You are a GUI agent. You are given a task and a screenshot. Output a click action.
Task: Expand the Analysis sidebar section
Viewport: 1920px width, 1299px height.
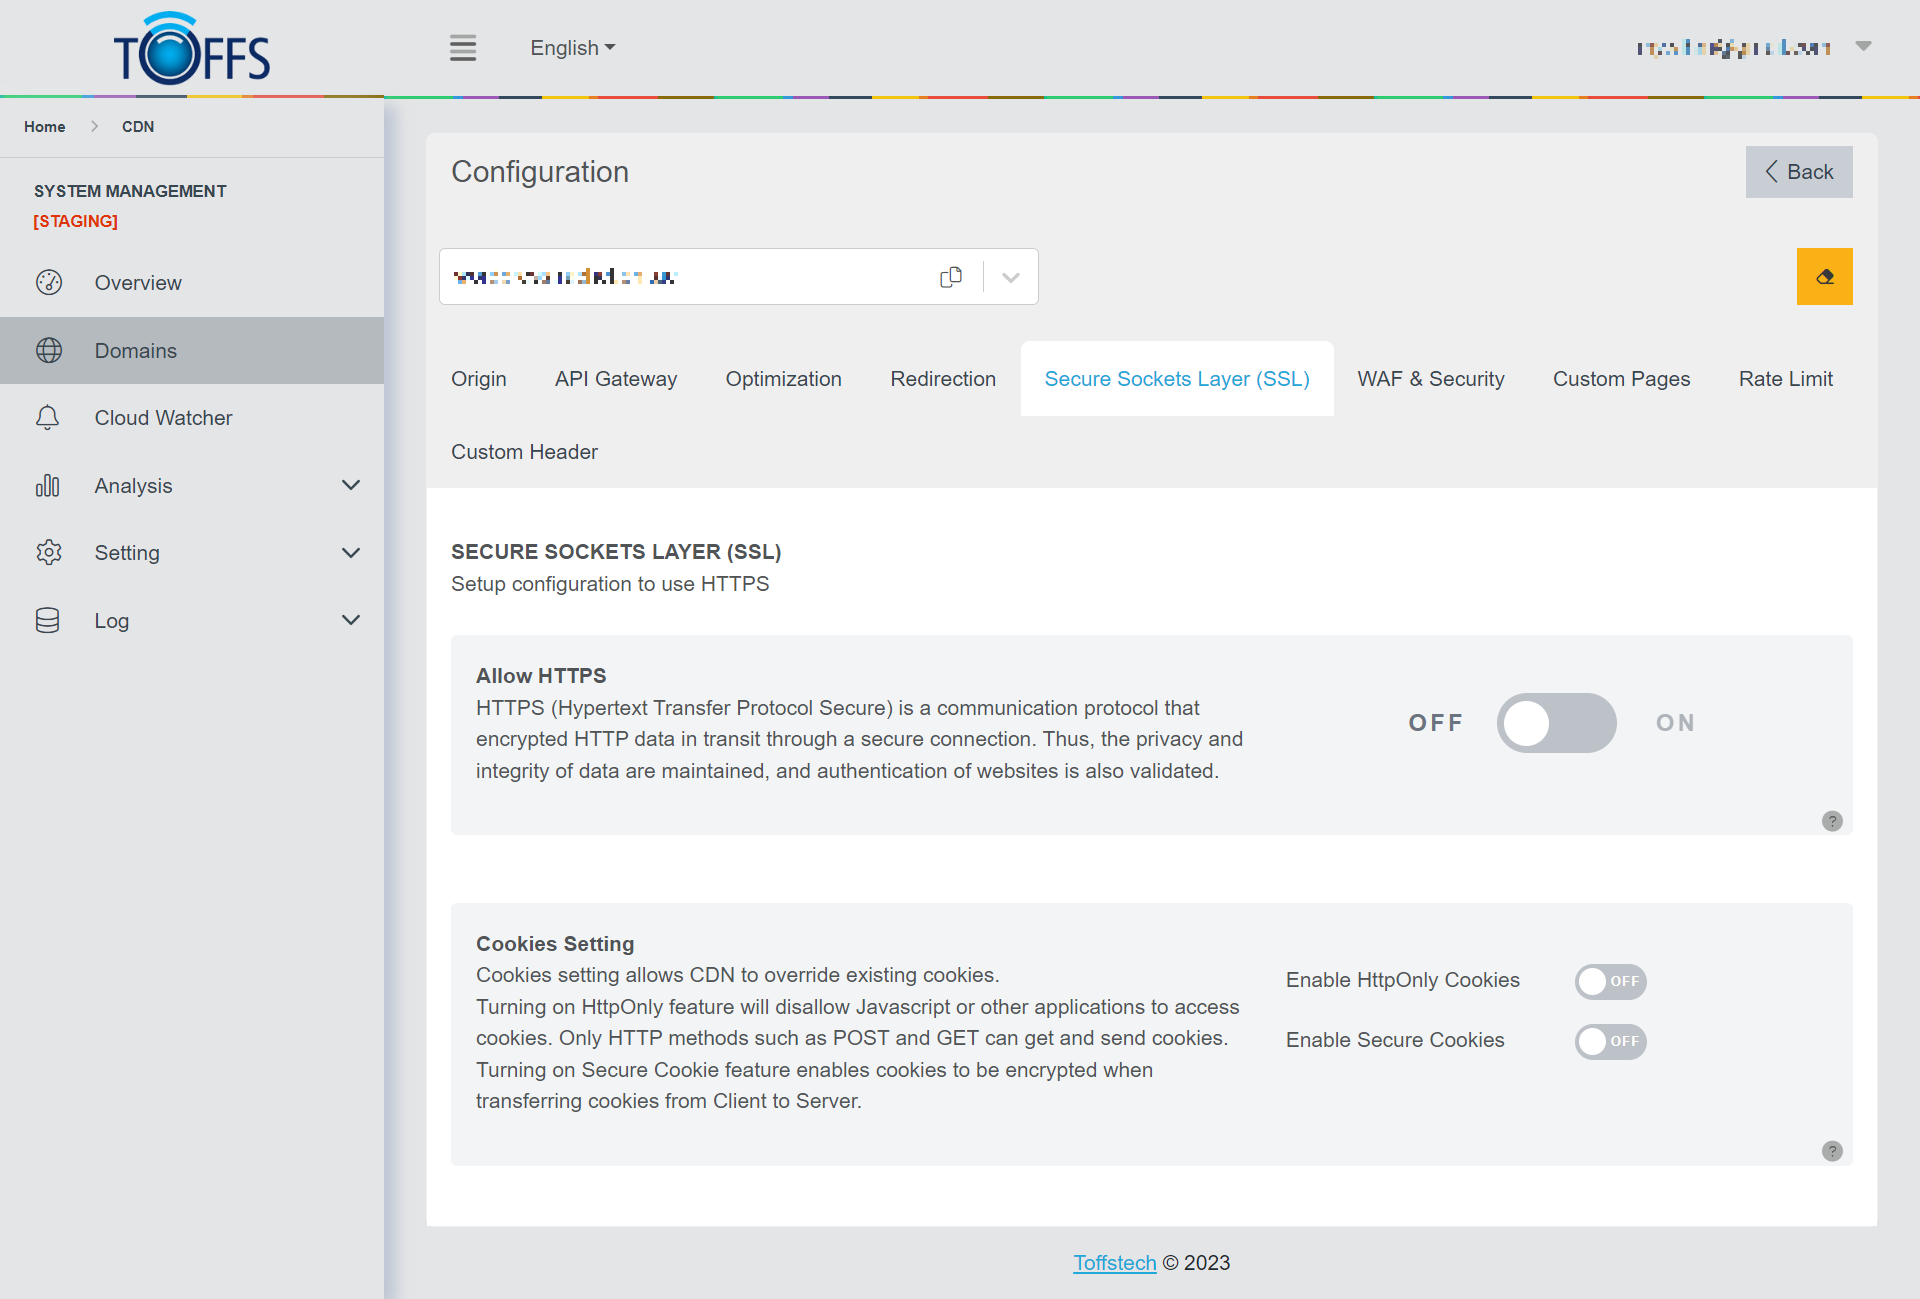tap(350, 486)
